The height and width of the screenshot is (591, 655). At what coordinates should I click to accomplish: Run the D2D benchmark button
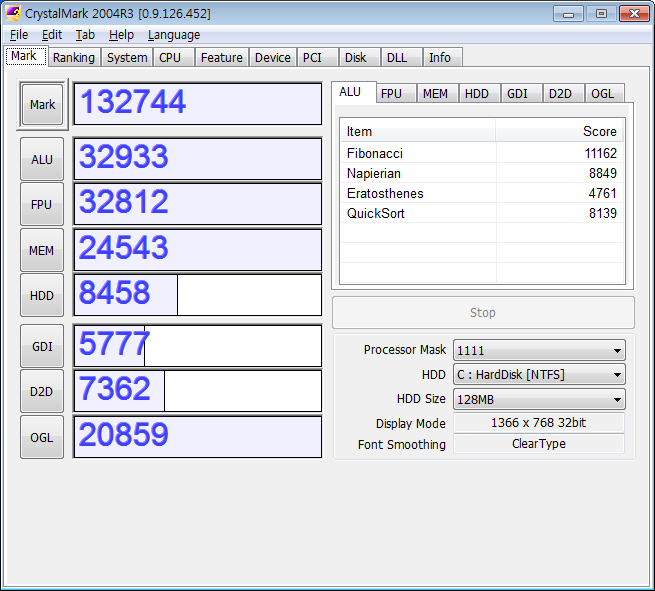click(42, 391)
